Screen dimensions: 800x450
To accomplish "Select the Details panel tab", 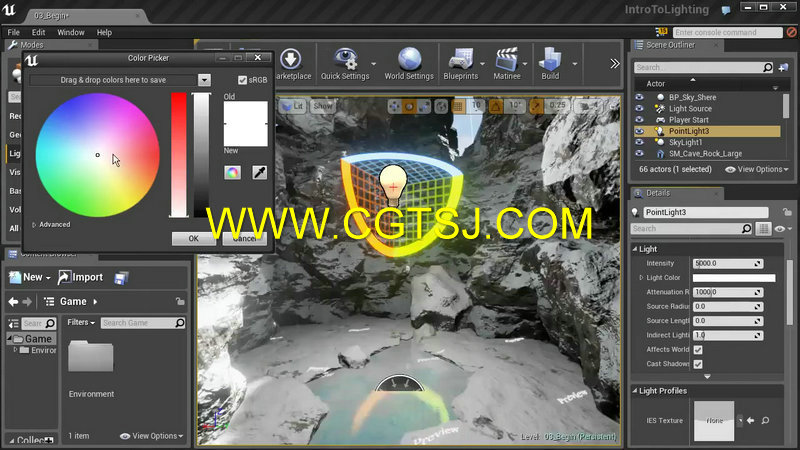I will coord(658,193).
